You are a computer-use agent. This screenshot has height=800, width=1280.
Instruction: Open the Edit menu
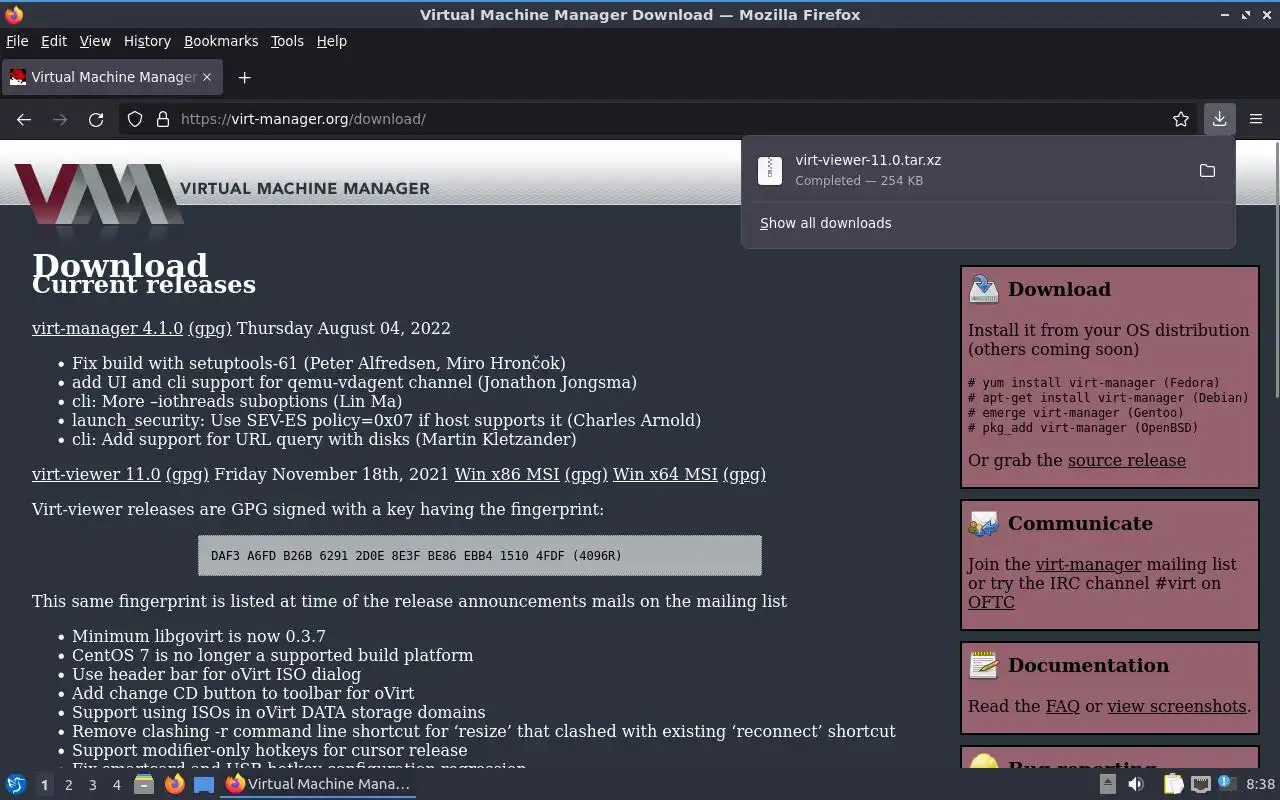54,41
